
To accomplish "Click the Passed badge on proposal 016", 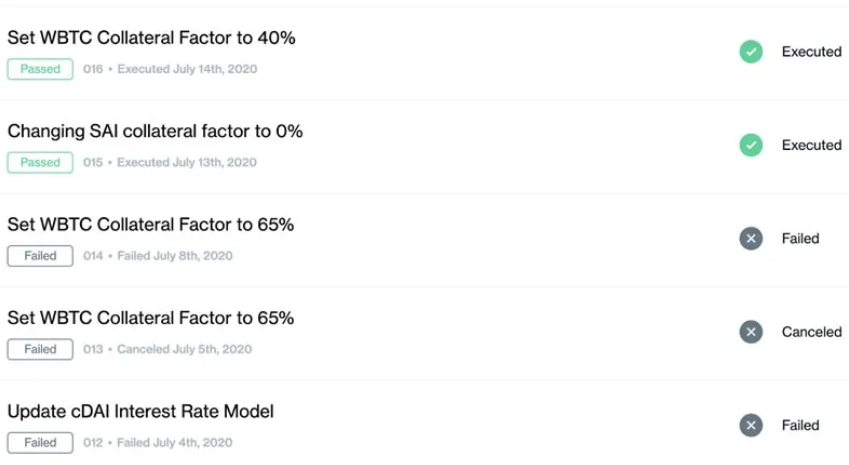I will click(40, 69).
